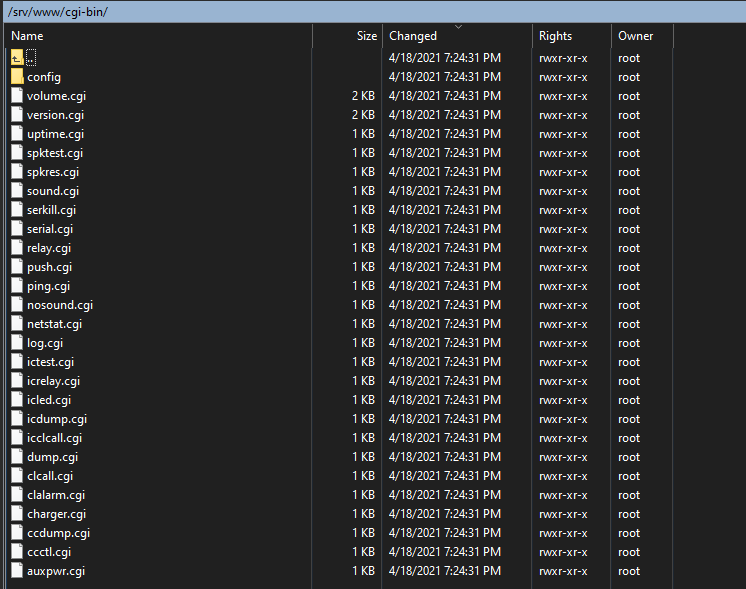The height and width of the screenshot is (589, 746).
Task: Select the serkill.cgi file name
Action: click(51, 210)
